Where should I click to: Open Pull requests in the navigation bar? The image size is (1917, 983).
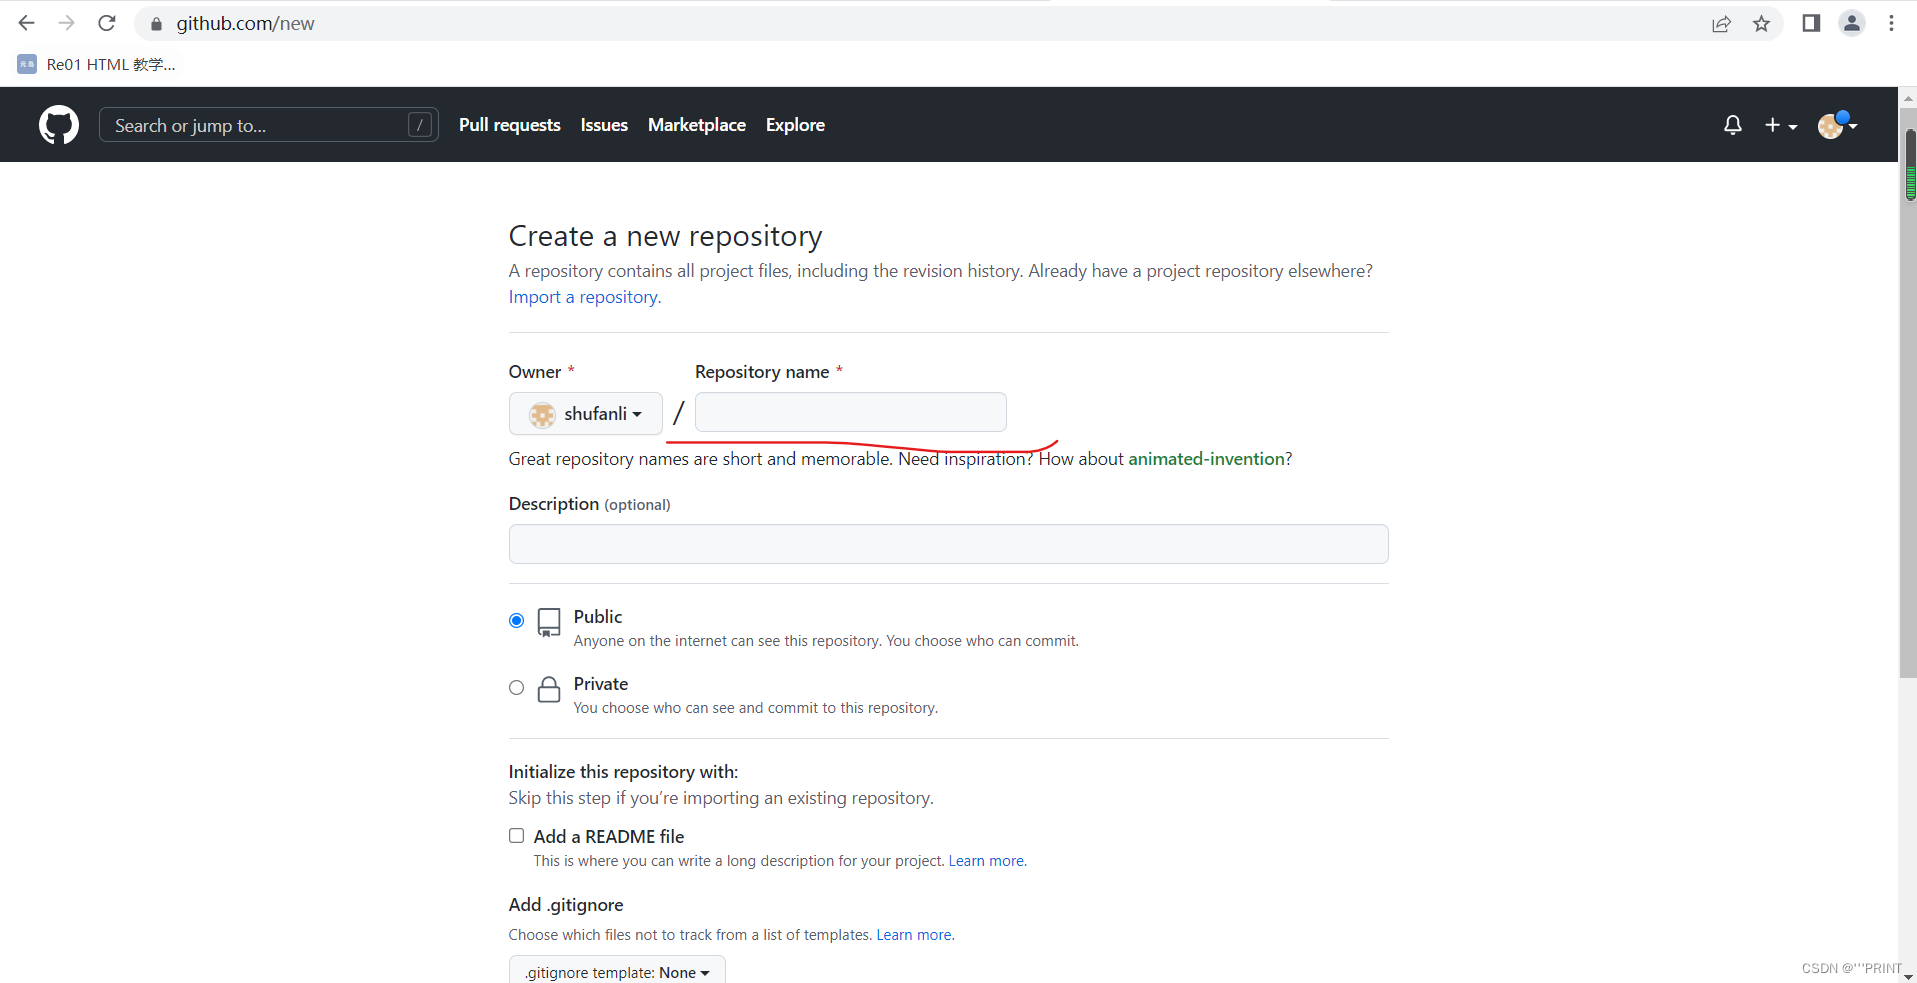coord(509,125)
